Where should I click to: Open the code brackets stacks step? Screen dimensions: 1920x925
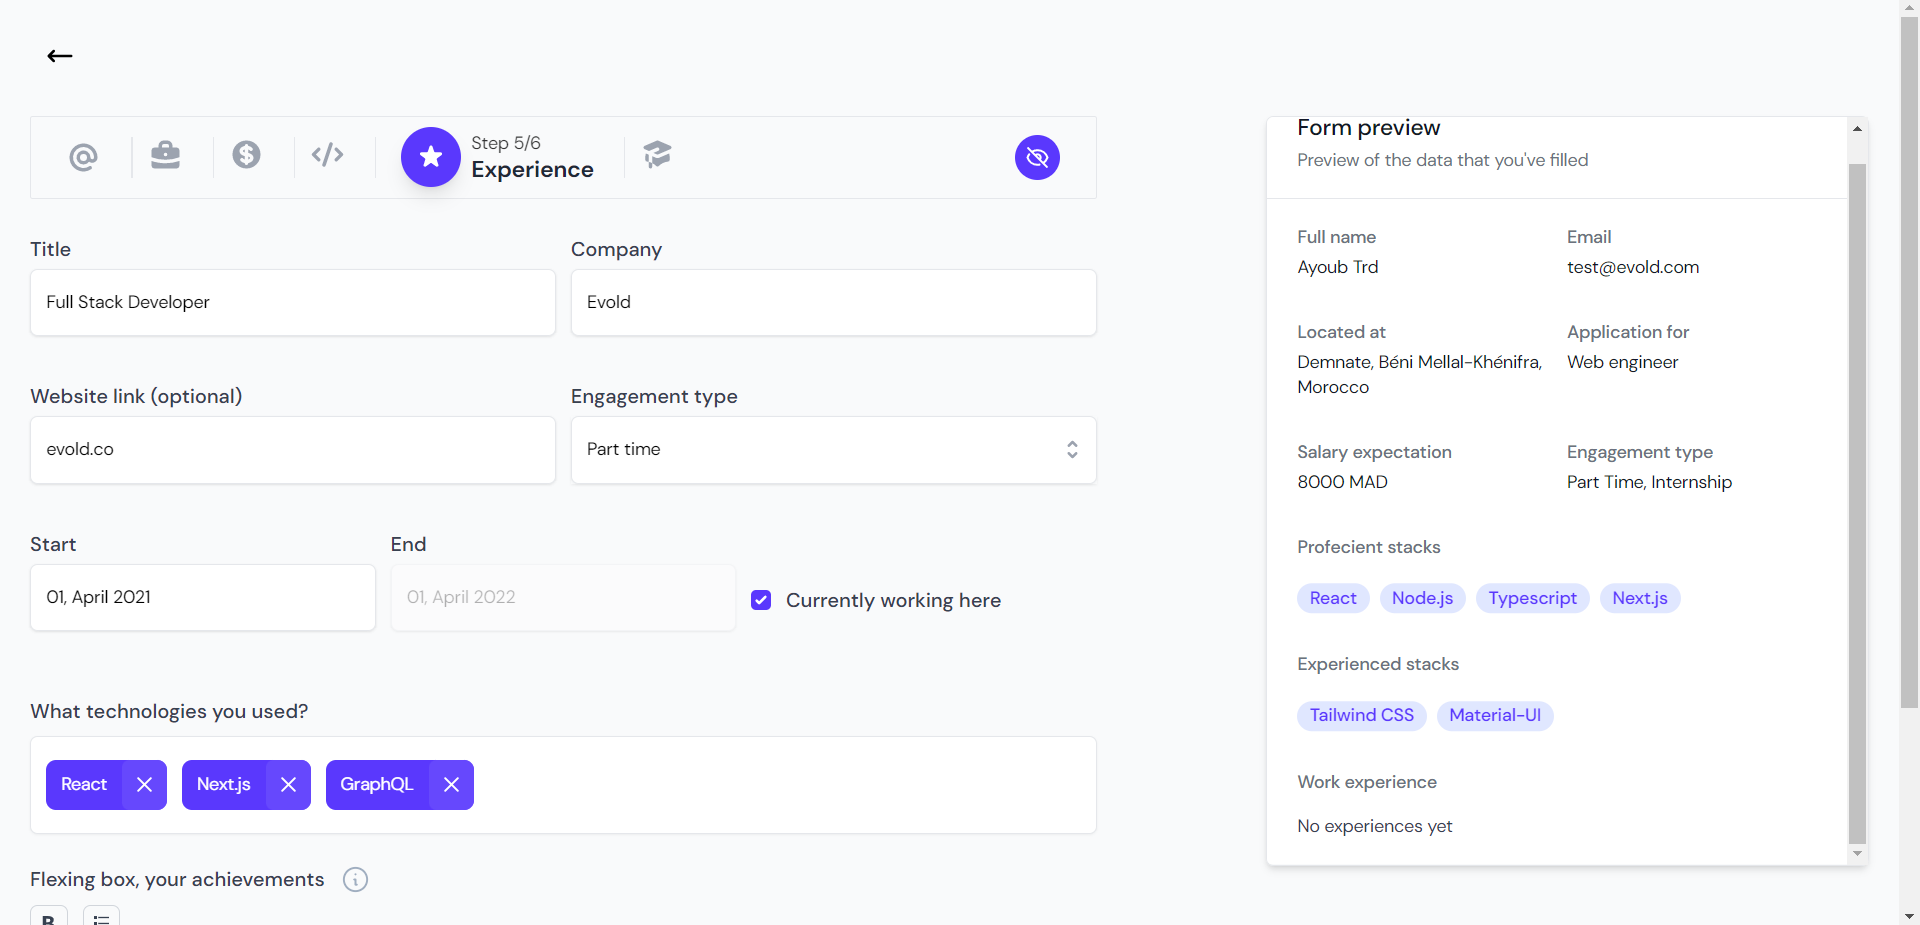click(327, 155)
